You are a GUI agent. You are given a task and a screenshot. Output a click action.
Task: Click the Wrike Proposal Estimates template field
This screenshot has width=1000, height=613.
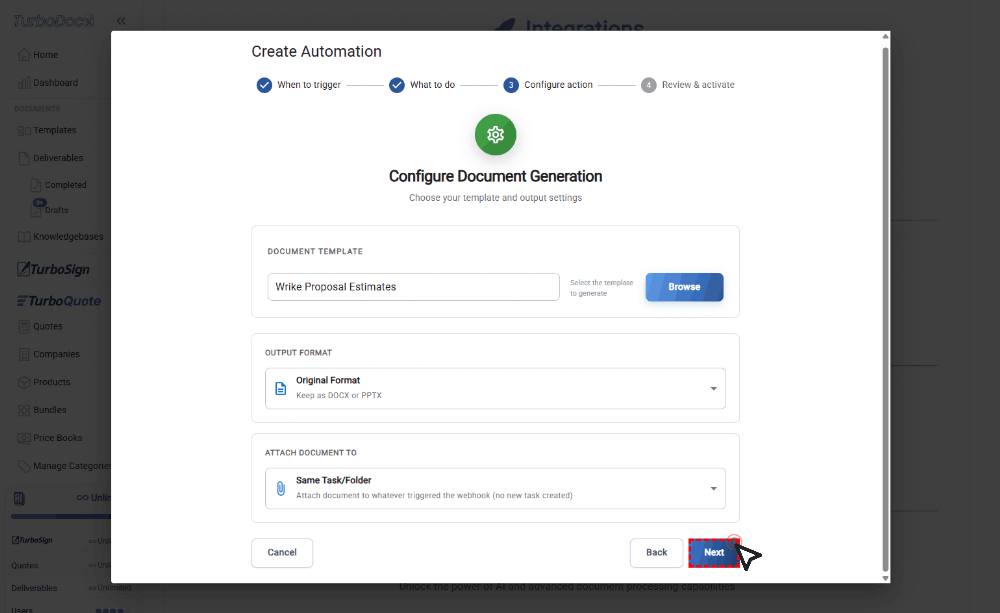(413, 286)
